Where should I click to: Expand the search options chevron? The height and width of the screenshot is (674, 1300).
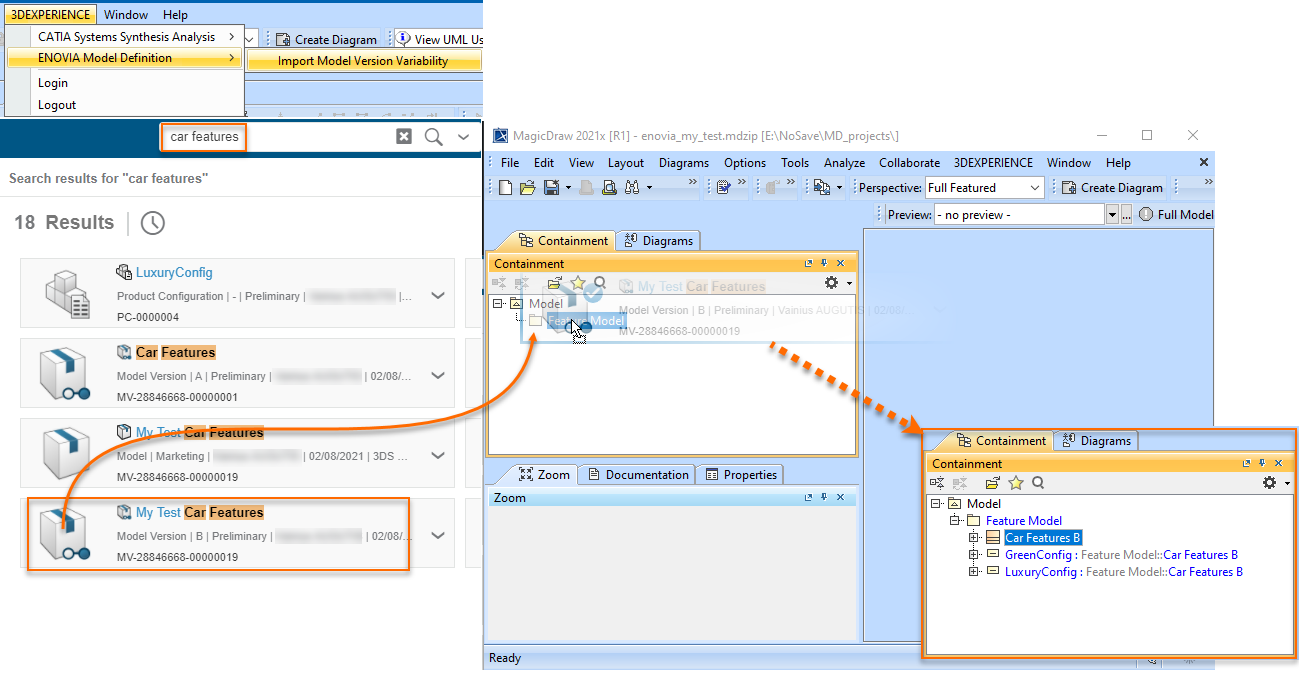click(463, 137)
